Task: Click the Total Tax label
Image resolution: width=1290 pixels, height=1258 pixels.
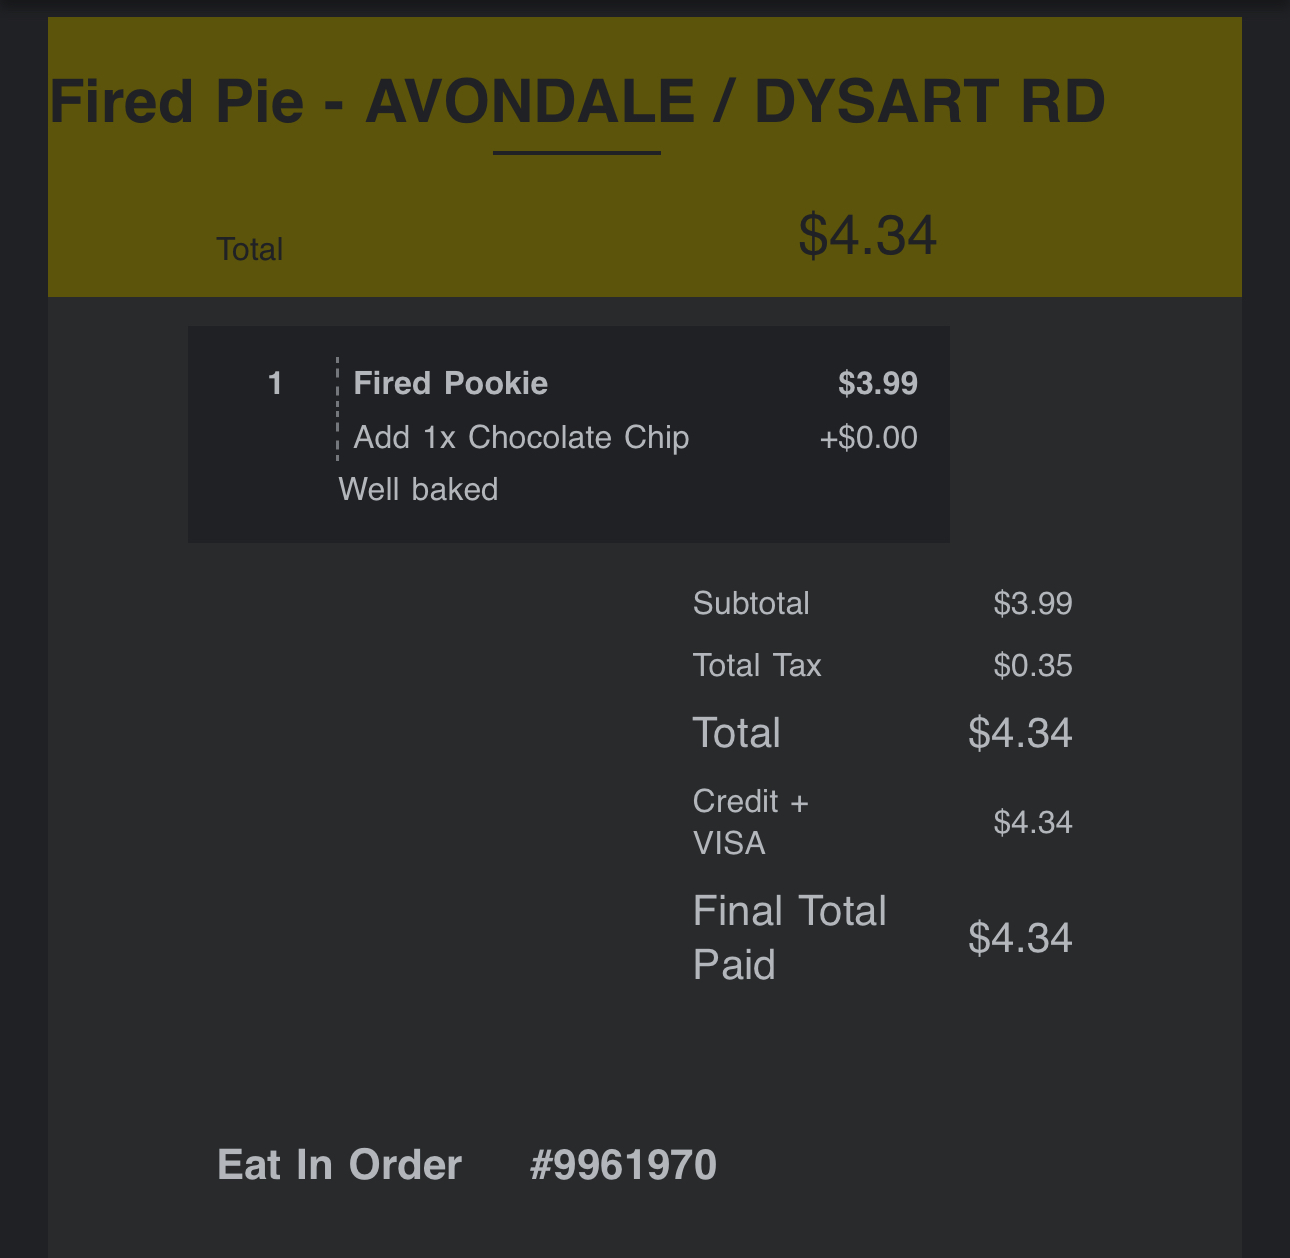Action: (757, 665)
